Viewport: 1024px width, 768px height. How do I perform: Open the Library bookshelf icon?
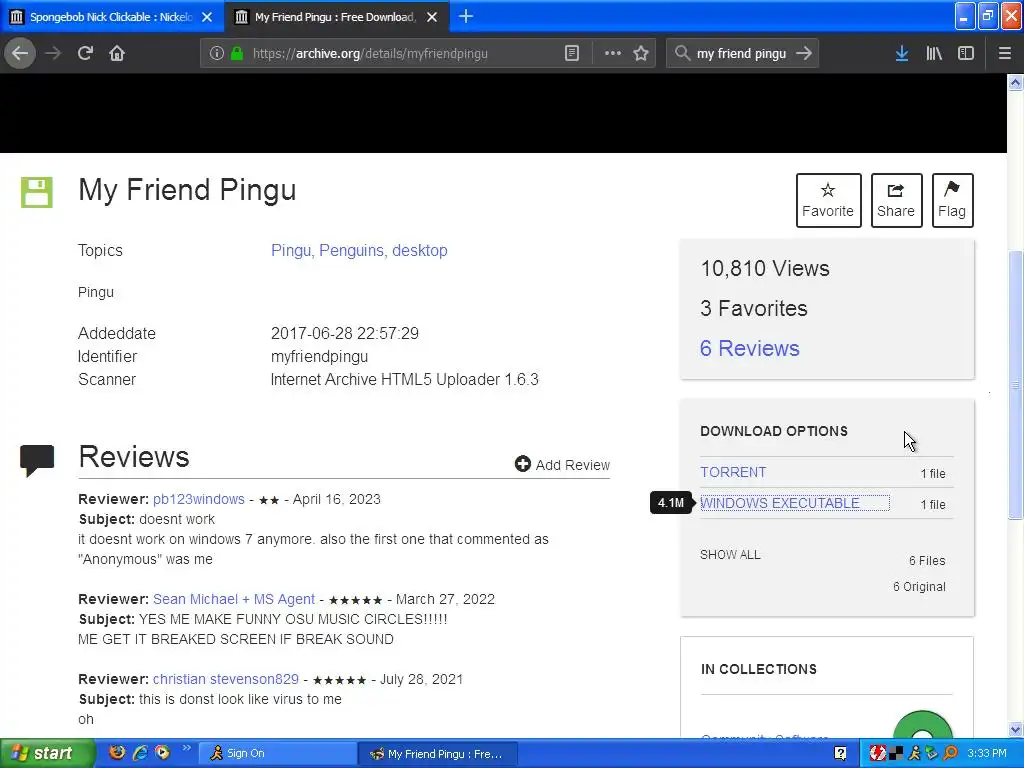[x=934, y=54]
